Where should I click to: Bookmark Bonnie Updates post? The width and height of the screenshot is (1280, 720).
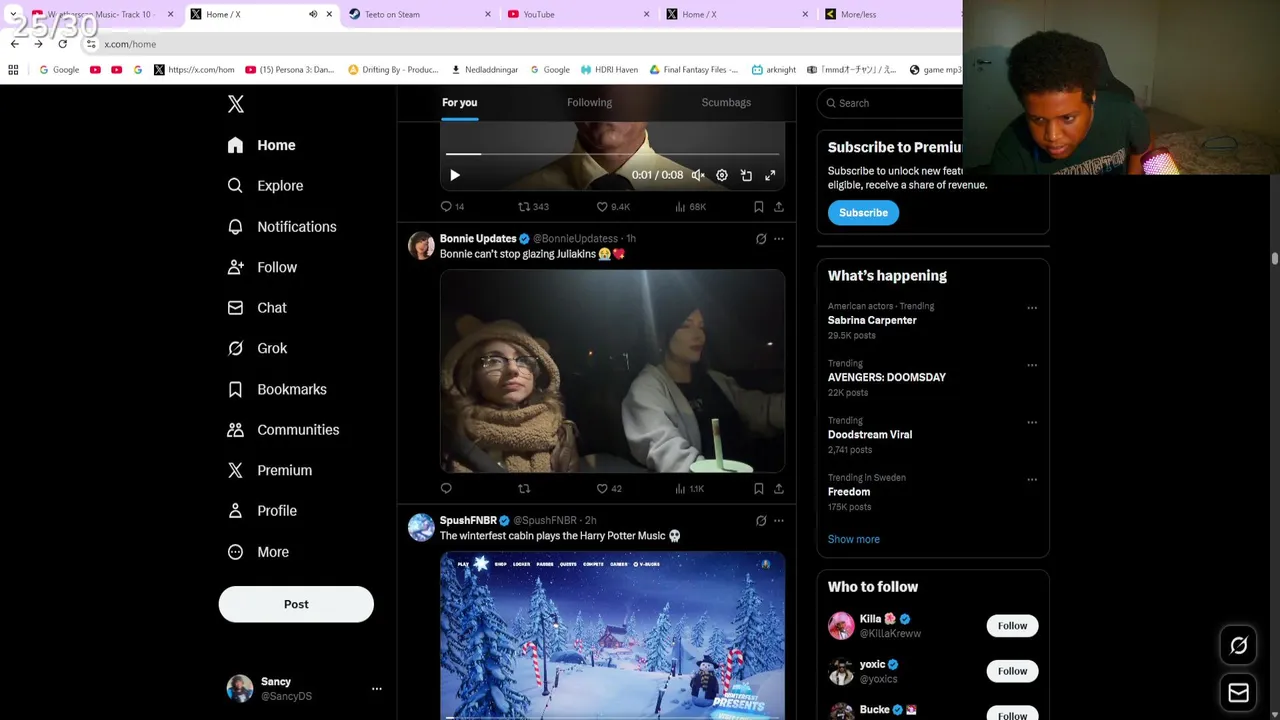pyautogui.click(x=759, y=489)
